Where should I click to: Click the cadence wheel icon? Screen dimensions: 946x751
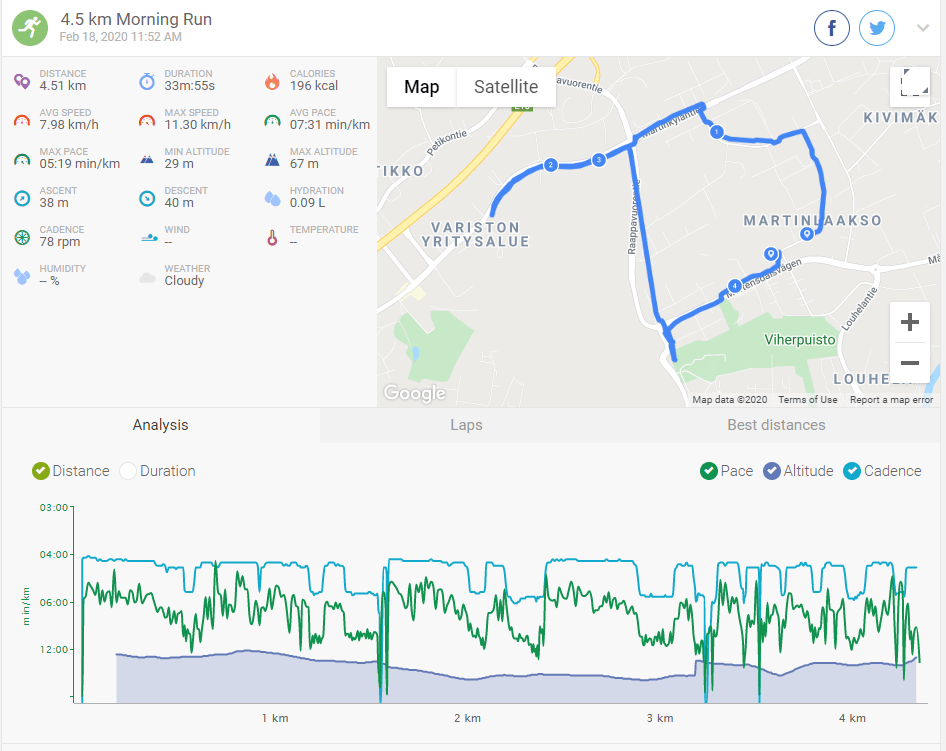click(22, 238)
